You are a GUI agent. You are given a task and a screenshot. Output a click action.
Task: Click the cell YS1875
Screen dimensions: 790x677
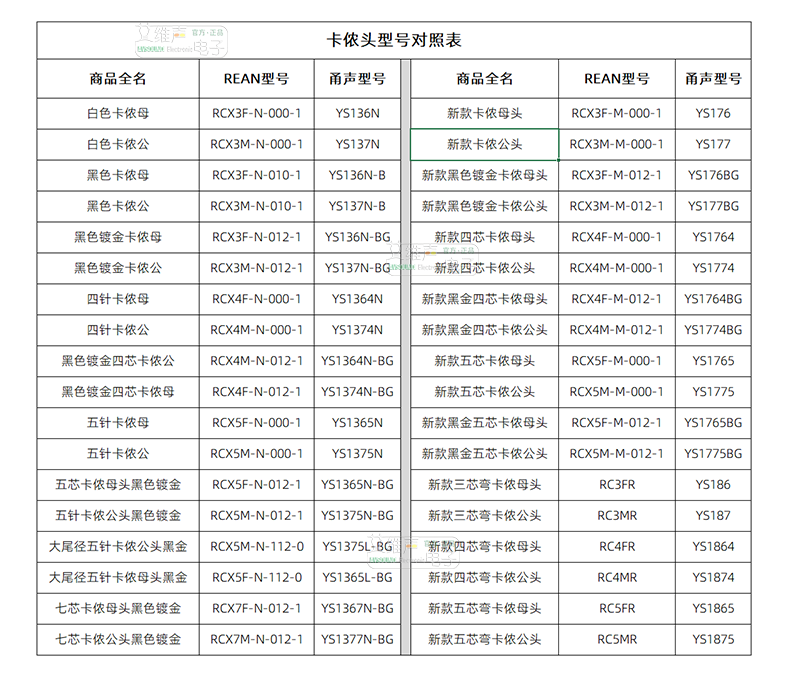click(713, 640)
